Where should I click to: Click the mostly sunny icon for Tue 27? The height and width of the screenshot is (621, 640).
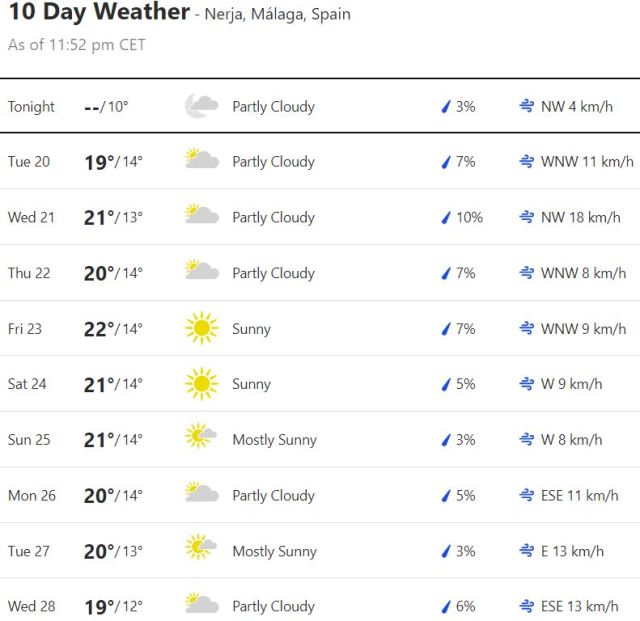(x=201, y=550)
